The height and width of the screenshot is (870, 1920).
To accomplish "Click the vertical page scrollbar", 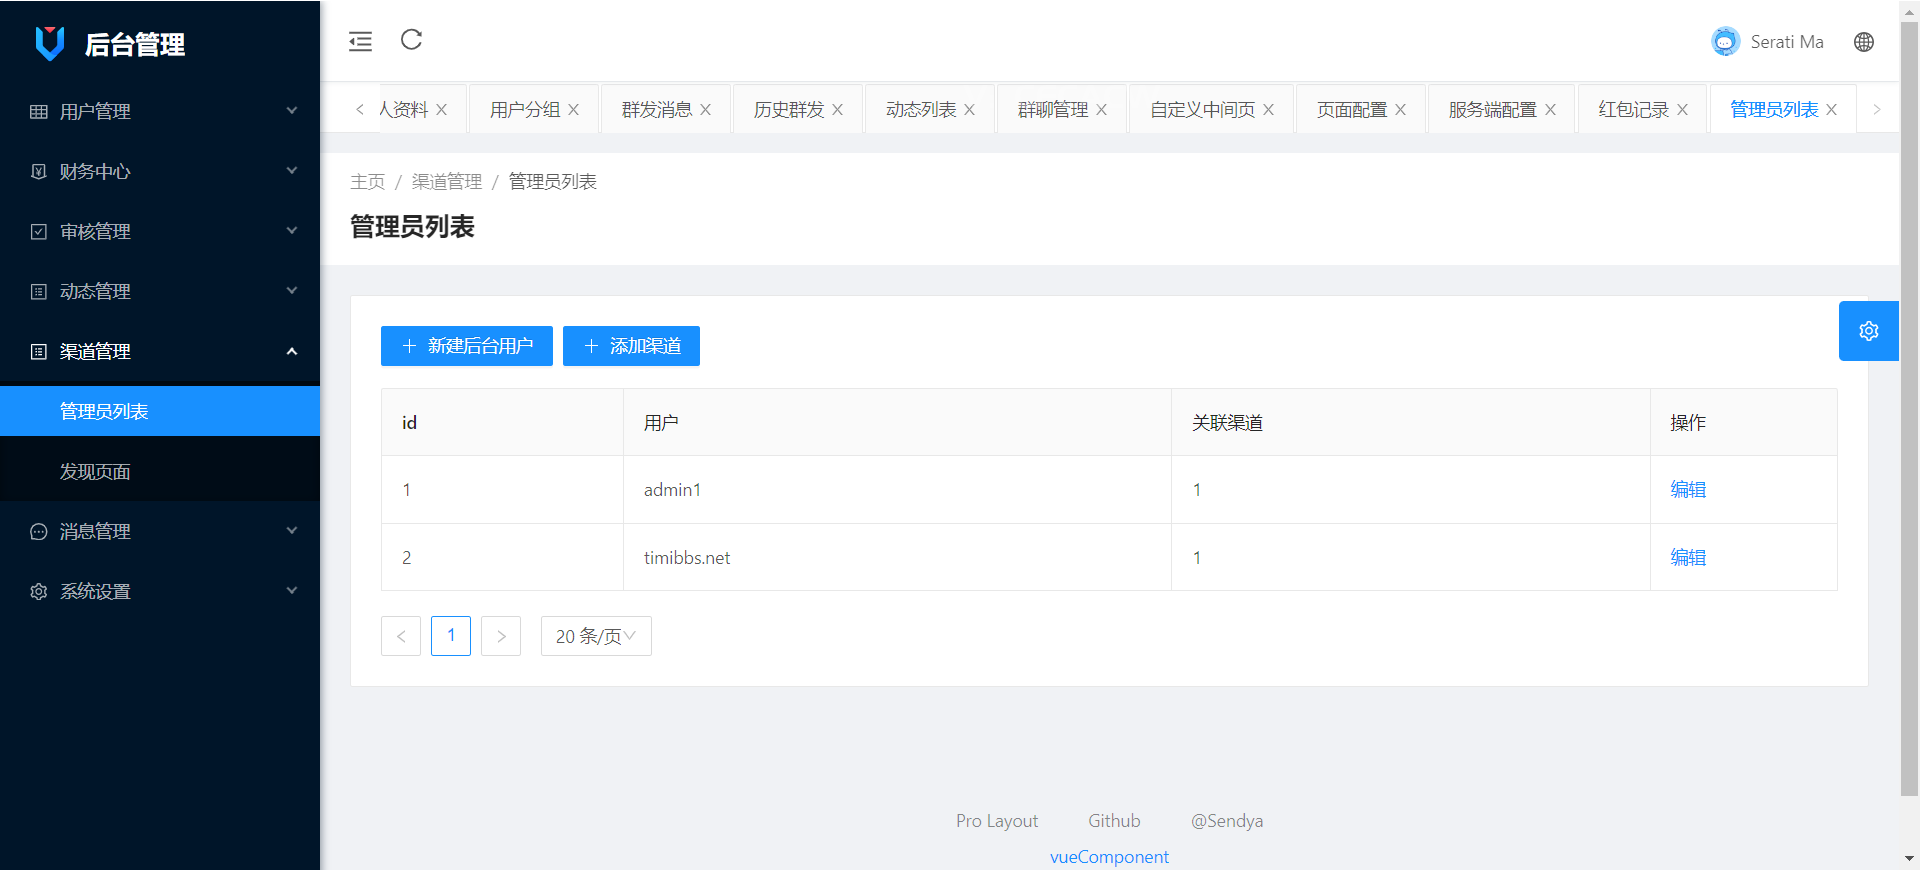I will click(1909, 400).
